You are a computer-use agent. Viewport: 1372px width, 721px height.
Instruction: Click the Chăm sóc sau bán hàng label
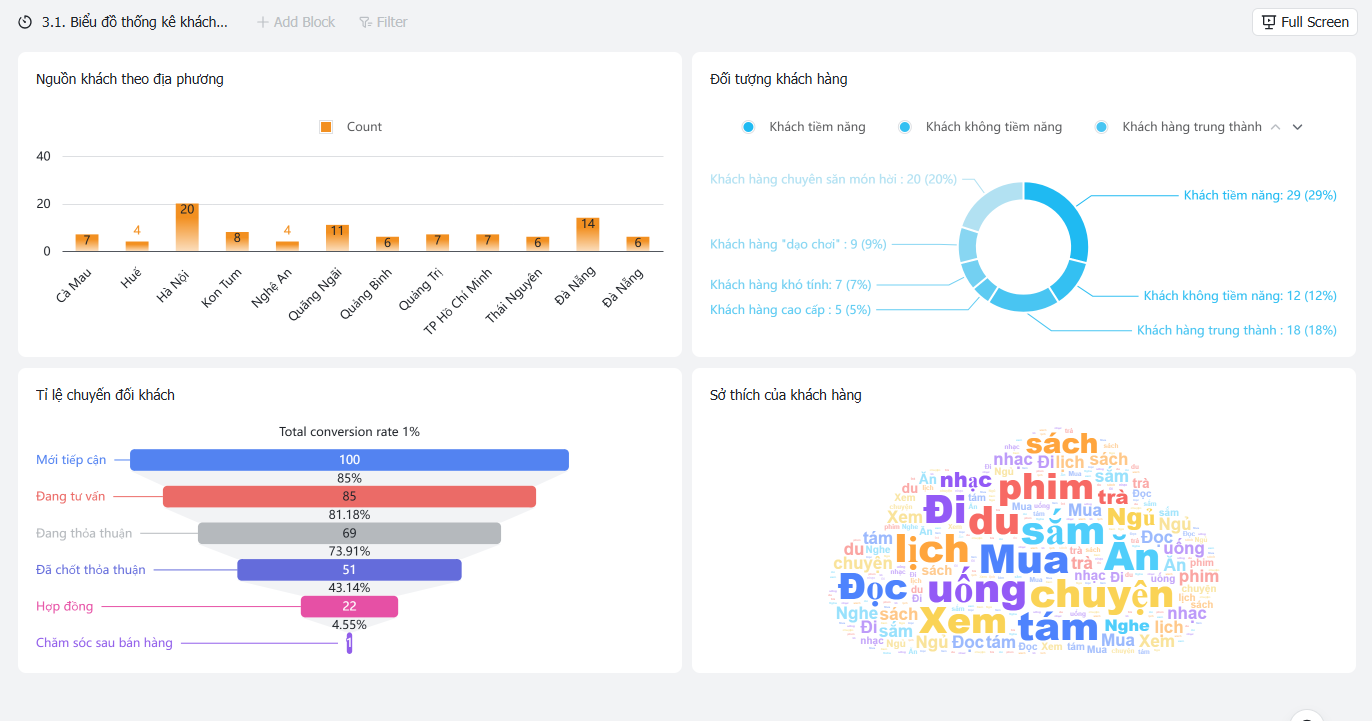click(104, 643)
